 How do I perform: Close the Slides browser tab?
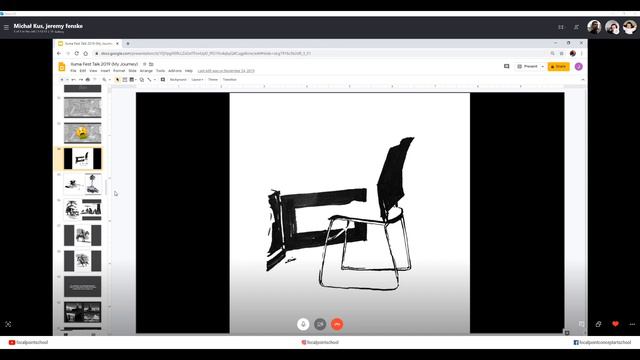(x=117, y=43)
